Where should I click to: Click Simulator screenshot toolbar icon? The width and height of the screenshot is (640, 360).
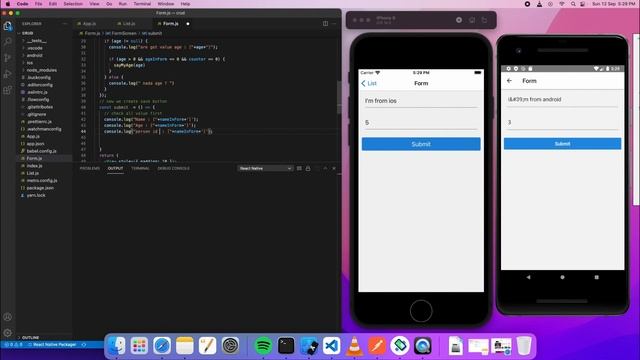click(x=472, y=20)
